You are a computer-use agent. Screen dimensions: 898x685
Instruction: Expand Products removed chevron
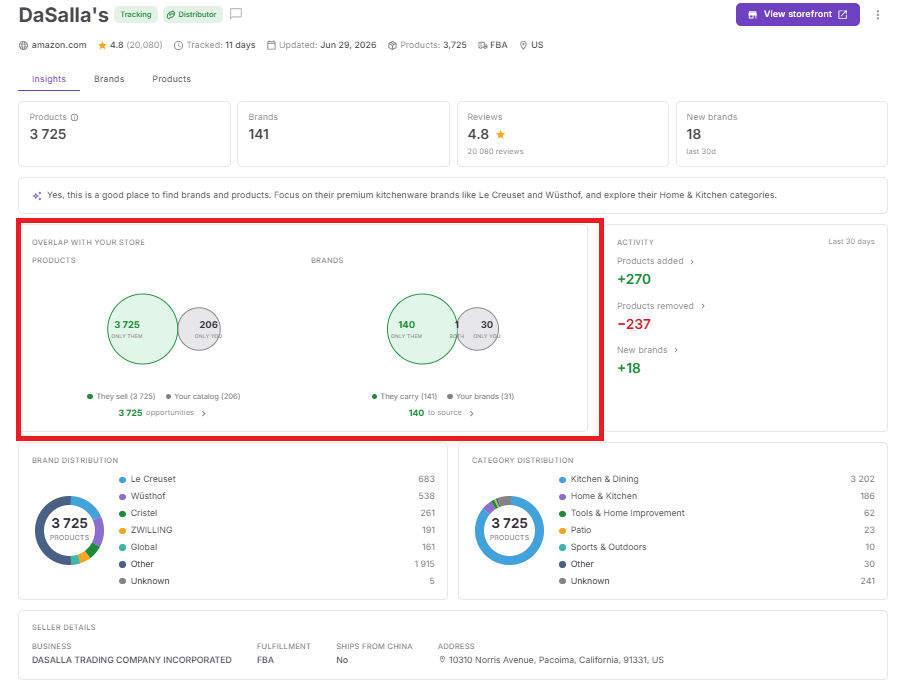(x=703, y=306)
